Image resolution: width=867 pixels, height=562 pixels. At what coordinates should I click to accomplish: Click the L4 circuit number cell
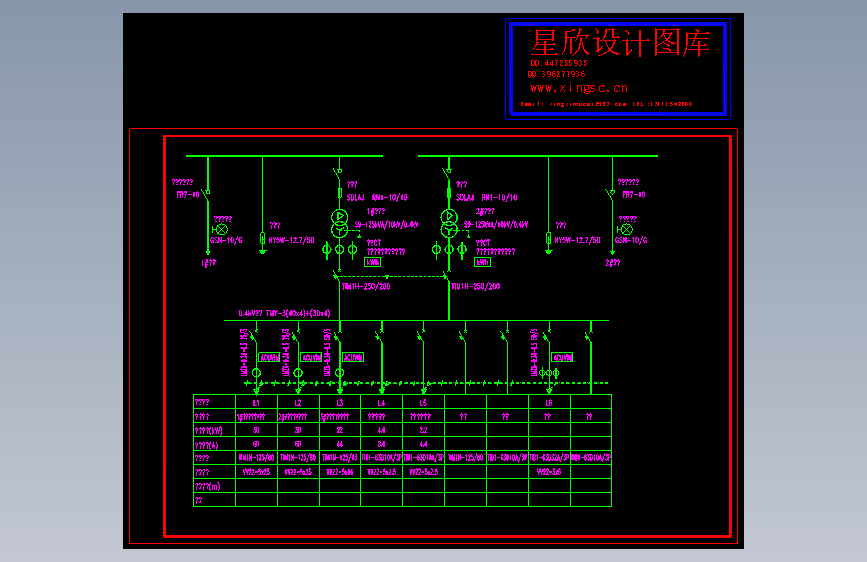pyautogui.click(x=382, y=402)
